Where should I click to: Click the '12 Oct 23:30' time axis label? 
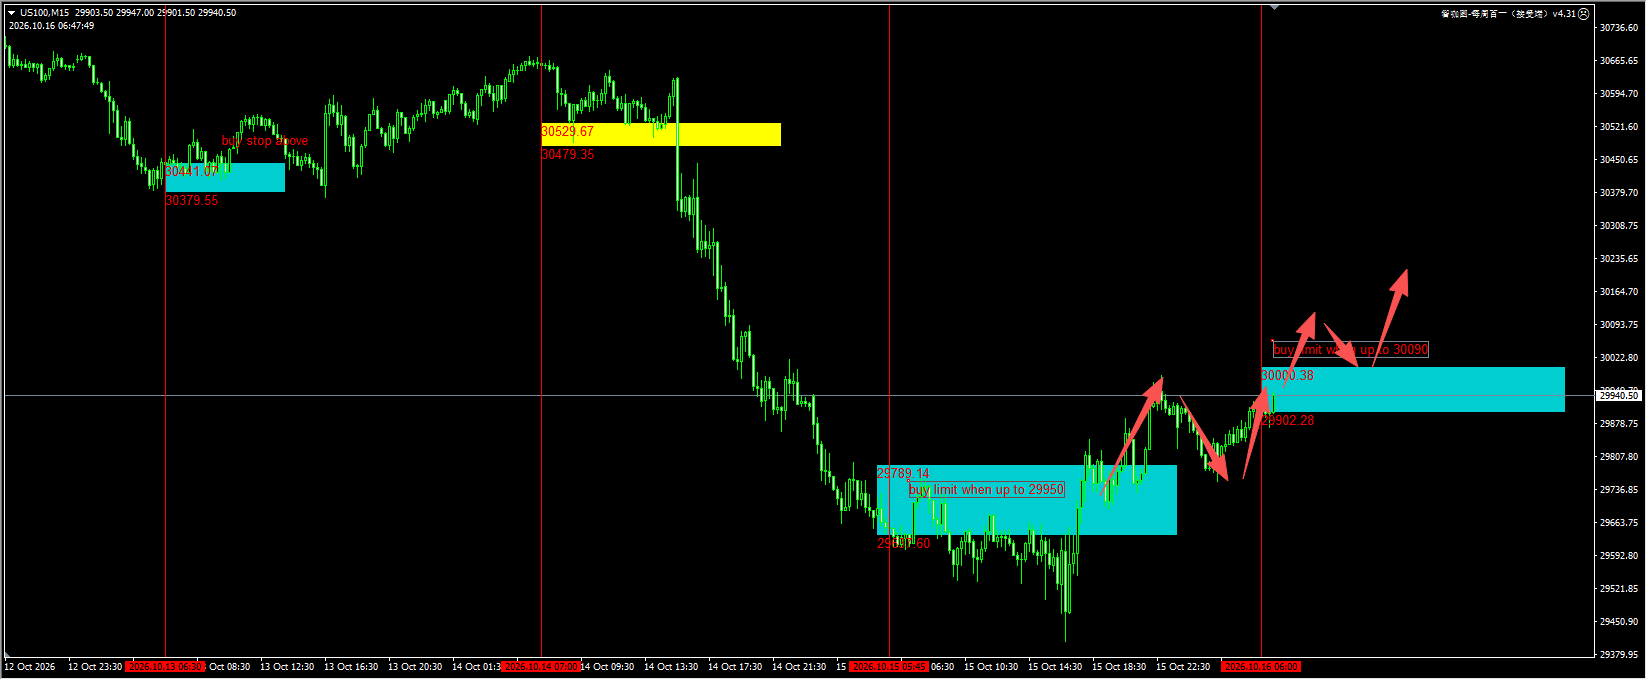(x=95, y=667)
